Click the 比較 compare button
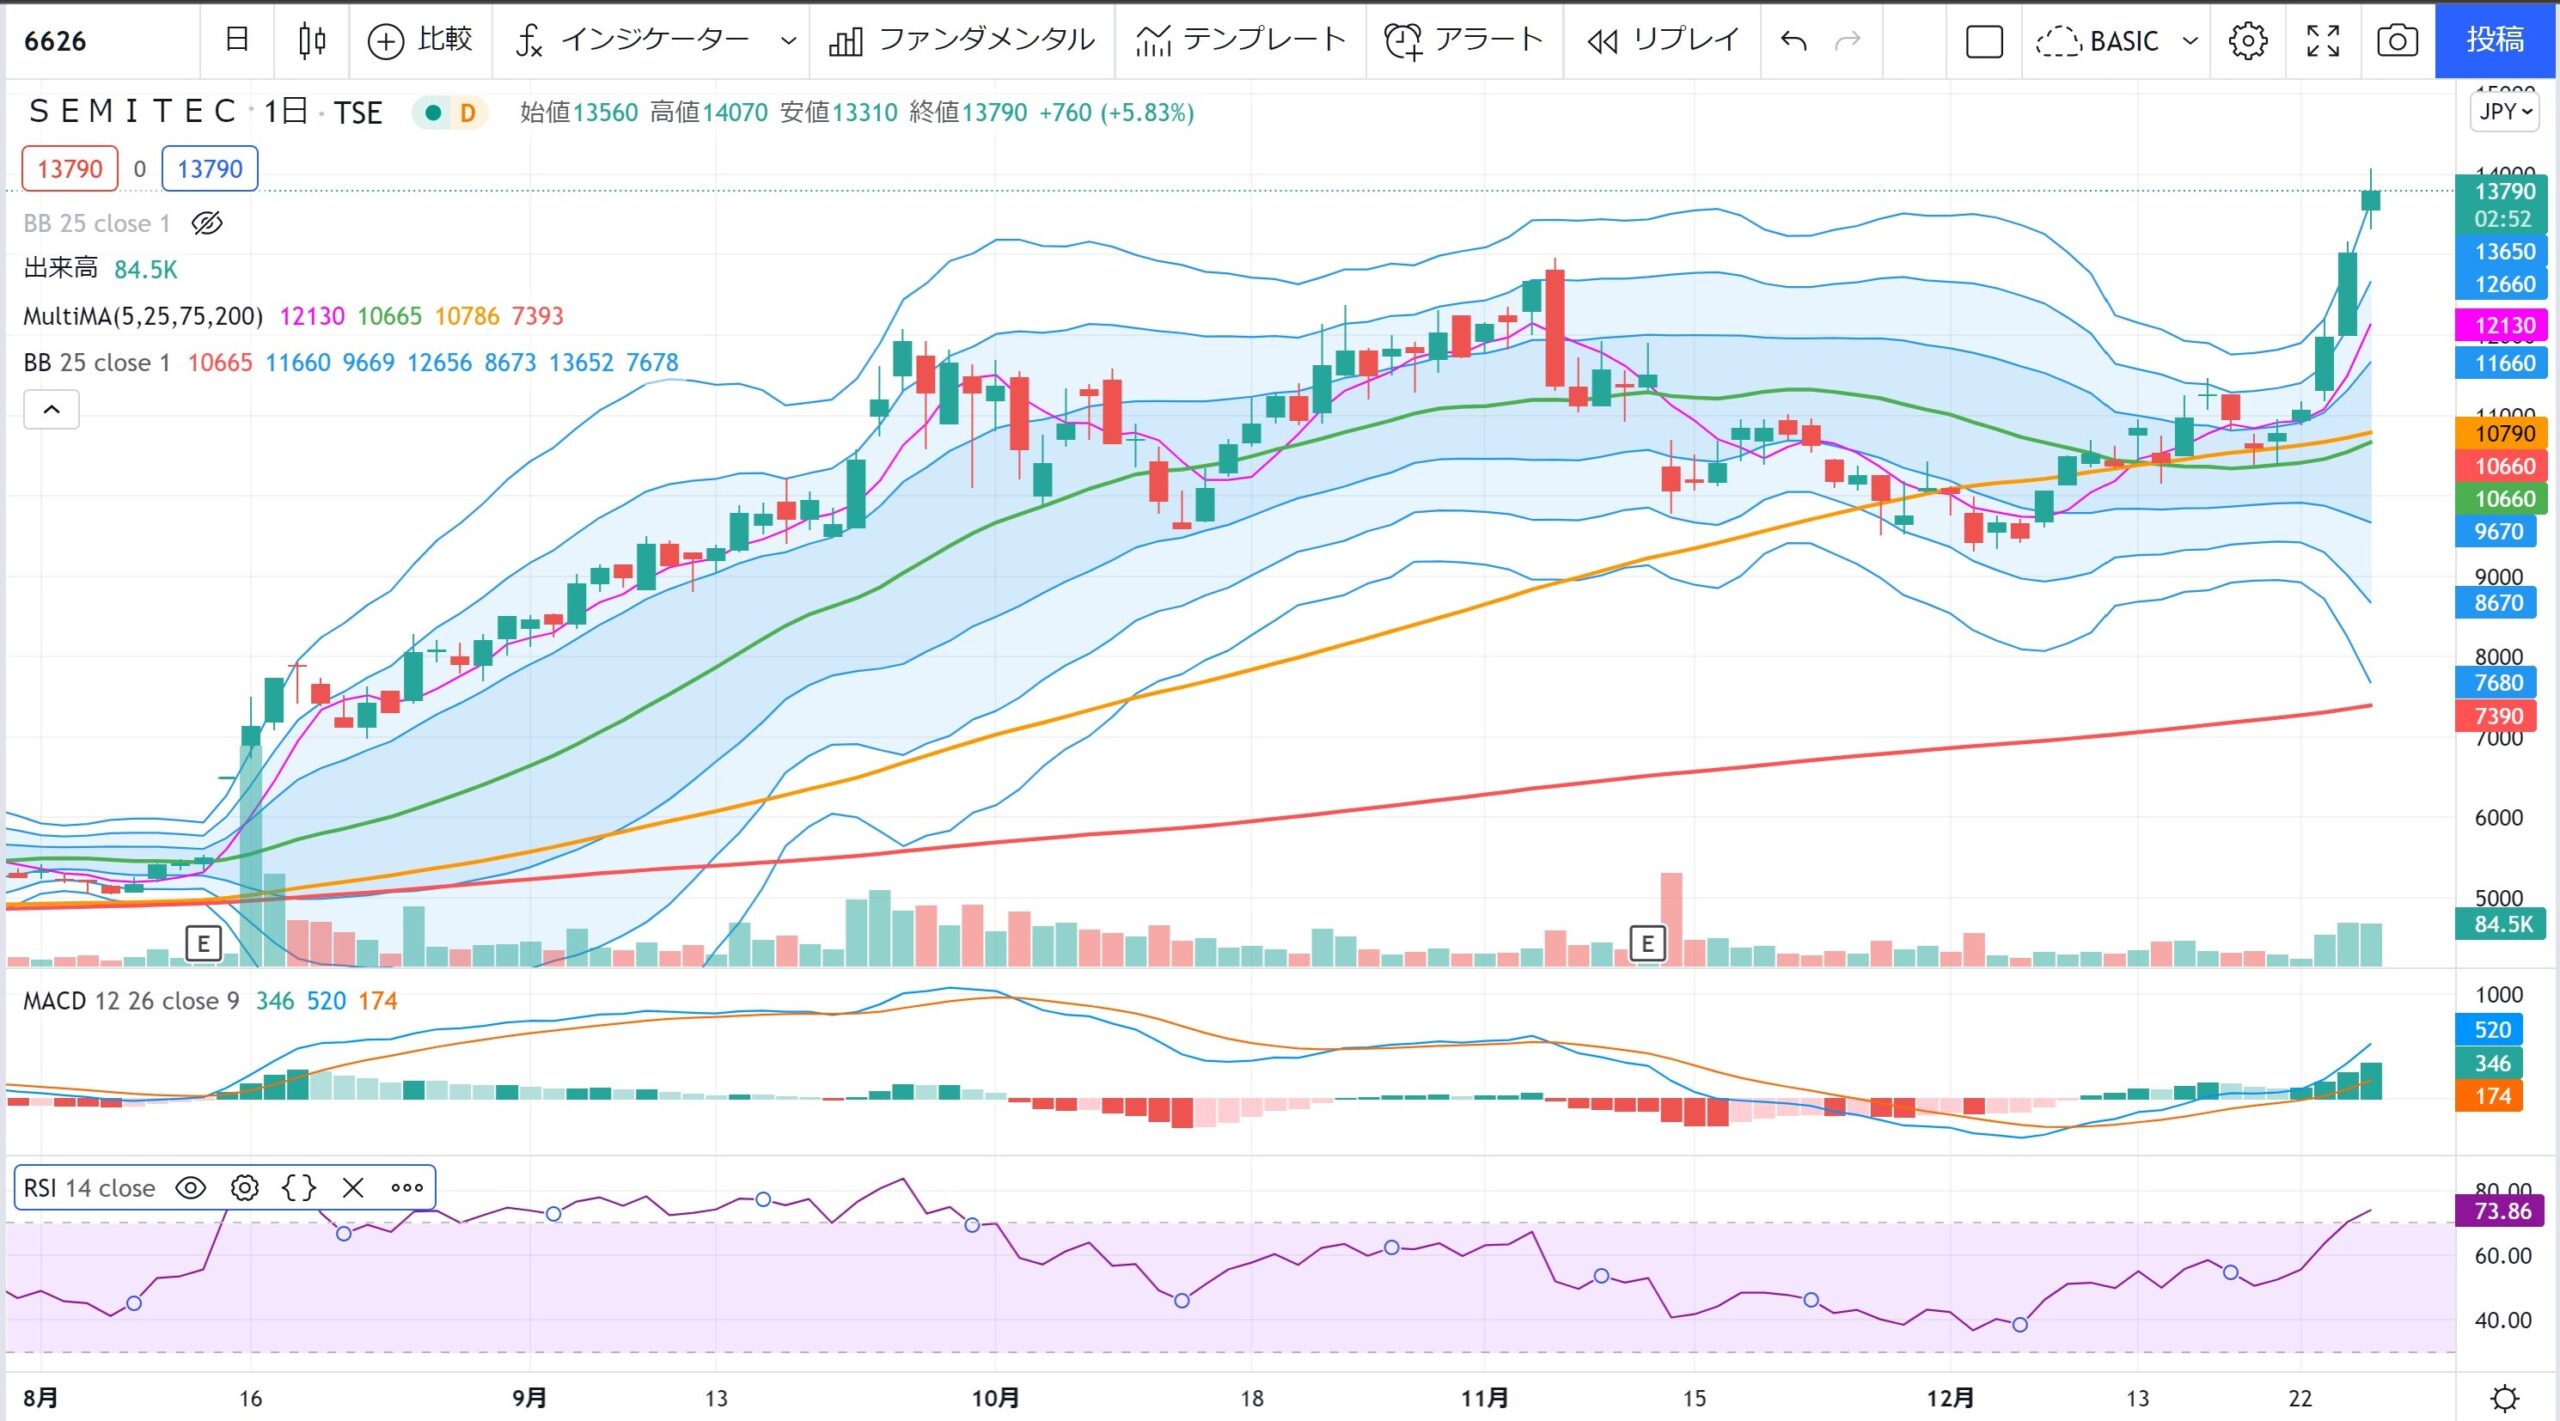2560x1421 pixels. click(420, 41)
